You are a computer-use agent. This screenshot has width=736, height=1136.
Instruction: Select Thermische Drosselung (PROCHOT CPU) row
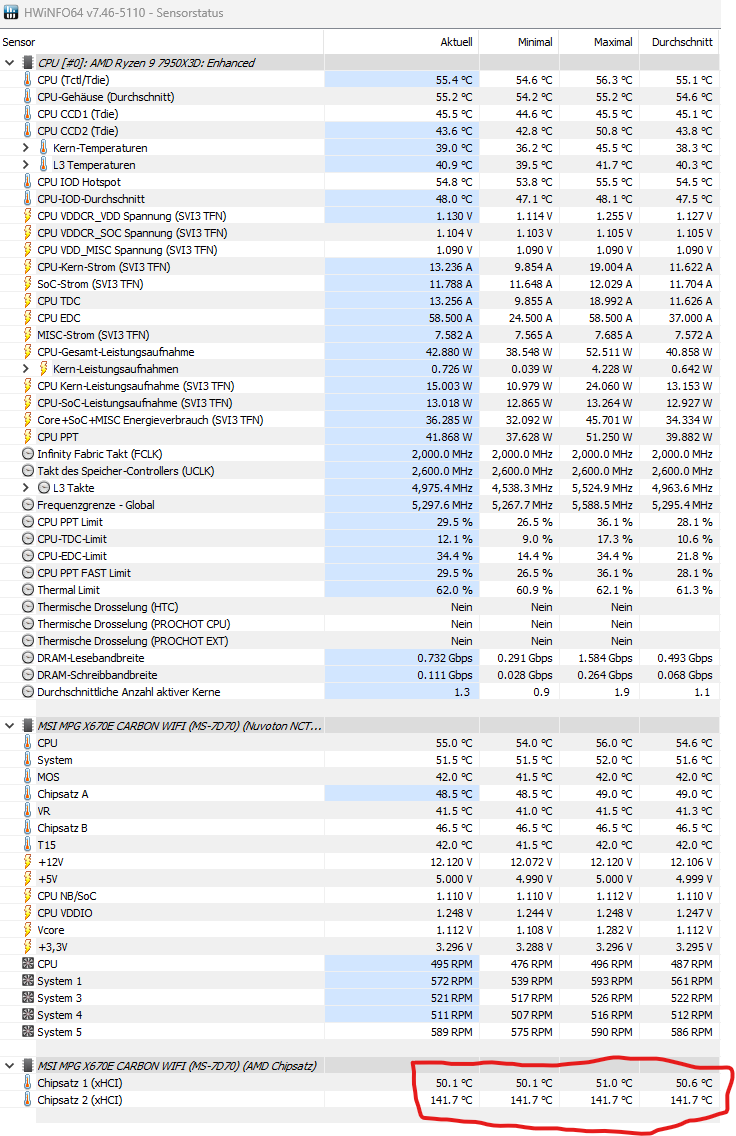(x=360, y=624)
